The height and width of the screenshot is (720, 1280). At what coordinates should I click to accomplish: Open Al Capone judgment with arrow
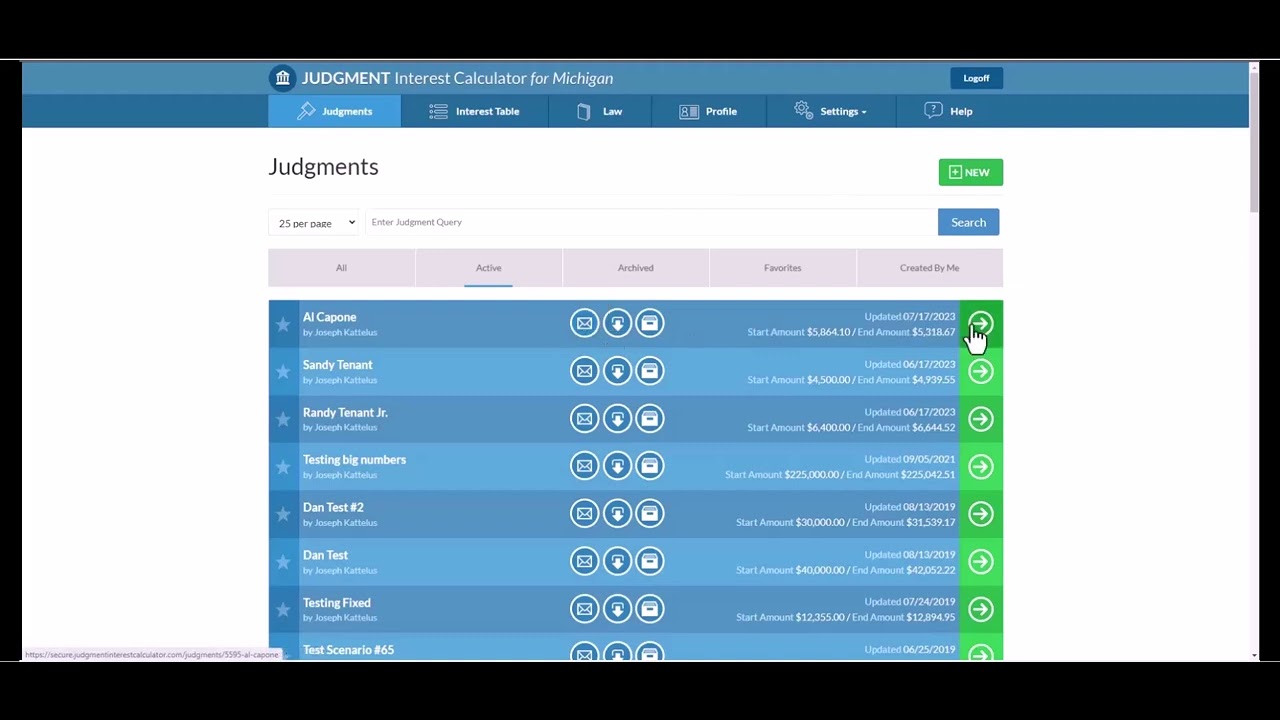tap(981, 324)
